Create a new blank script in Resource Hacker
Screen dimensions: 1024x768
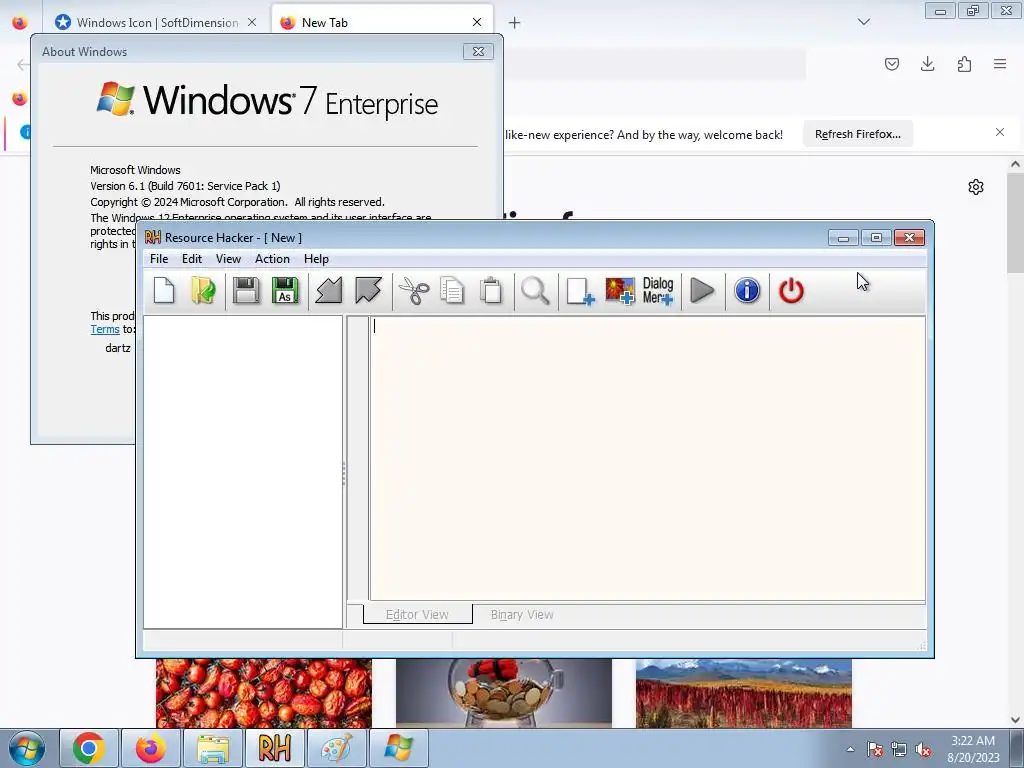tap(164, 291)
